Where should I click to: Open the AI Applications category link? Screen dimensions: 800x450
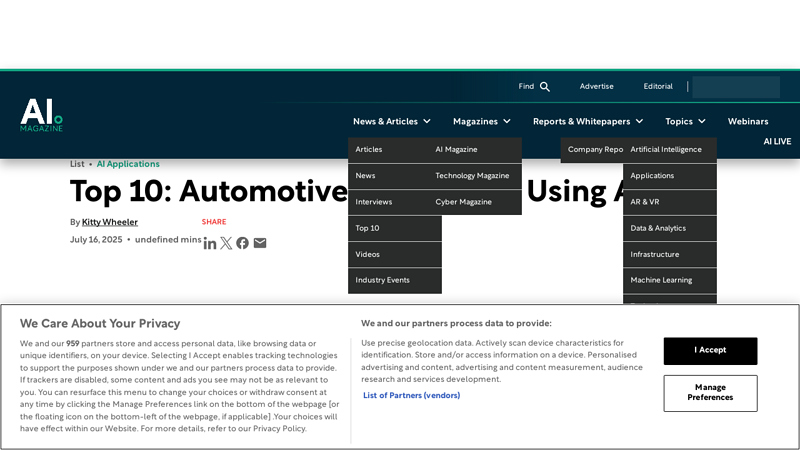128,164
